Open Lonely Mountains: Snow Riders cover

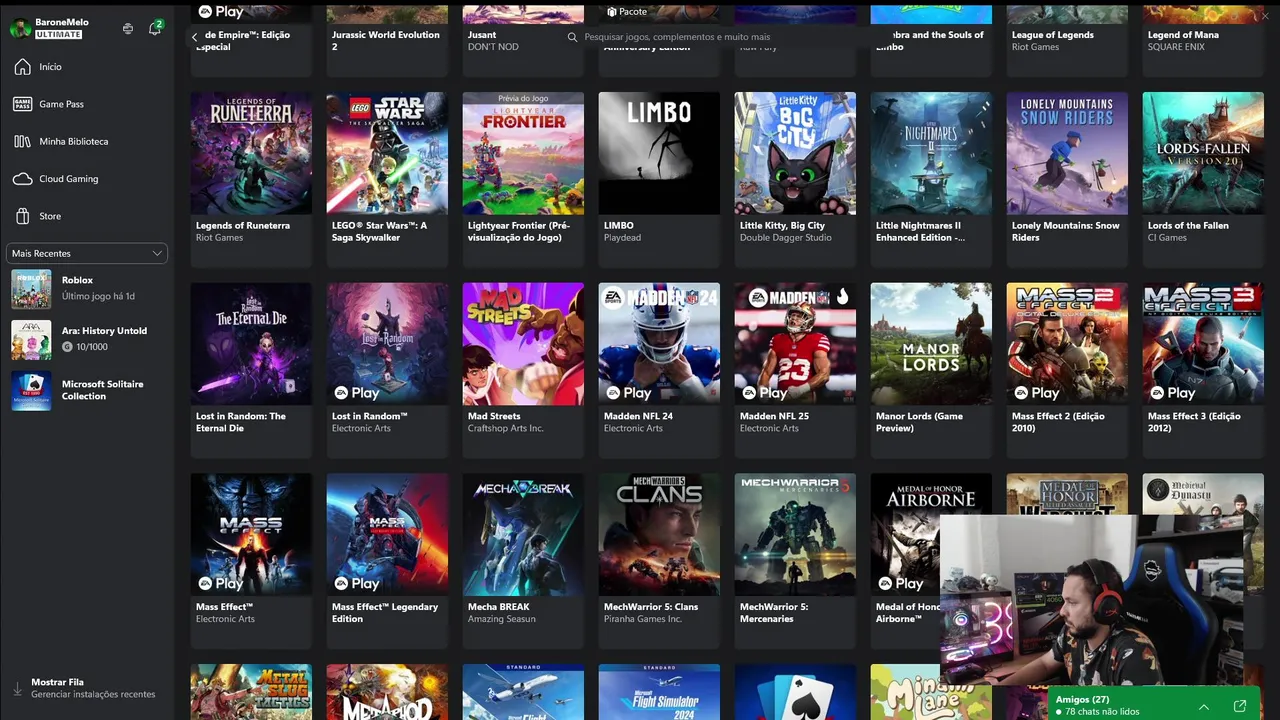(1067, 153)
